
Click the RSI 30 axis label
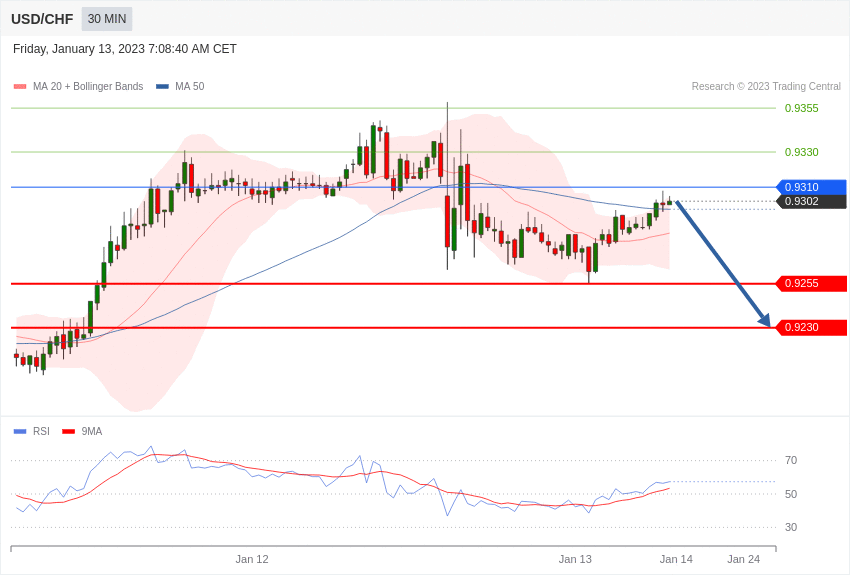coord(791,527)
